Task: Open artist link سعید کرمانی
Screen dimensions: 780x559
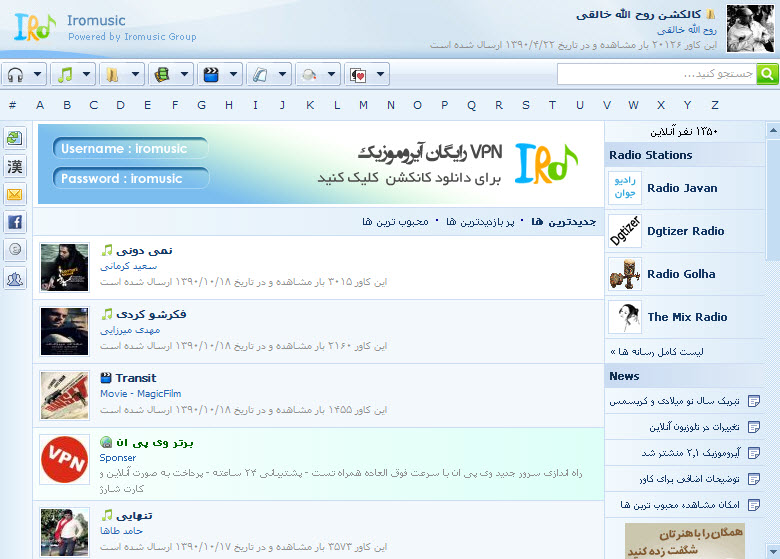Action: point(128,266)
